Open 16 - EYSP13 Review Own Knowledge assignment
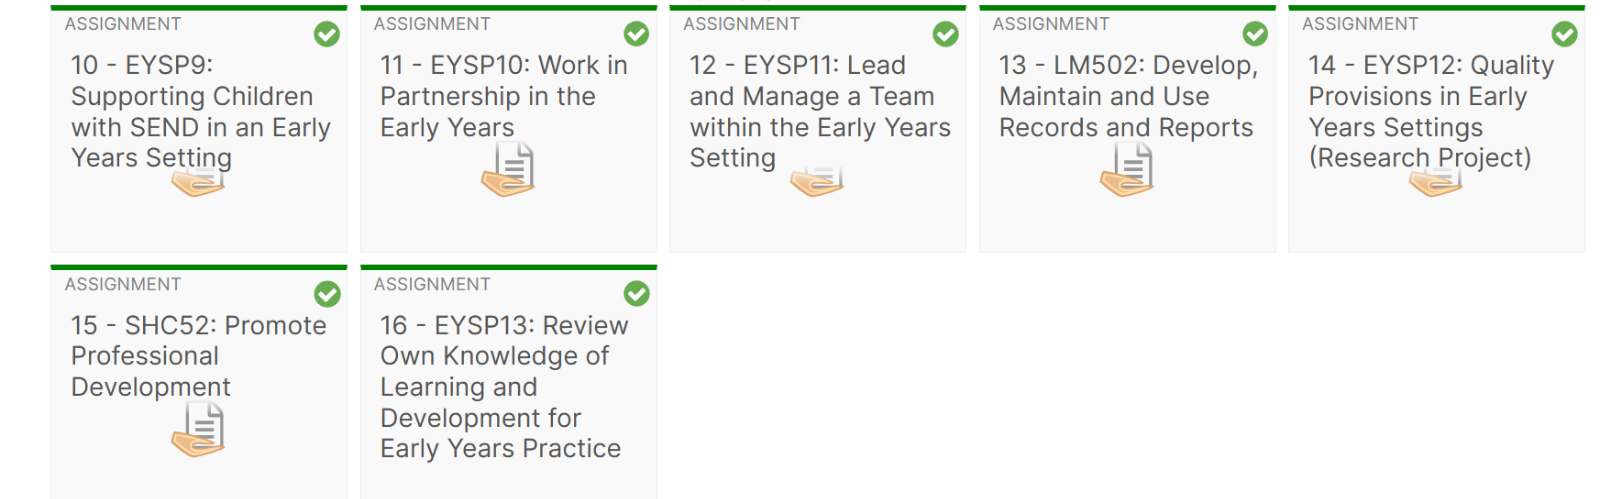The image size is (1600, 499). [503, 387]
